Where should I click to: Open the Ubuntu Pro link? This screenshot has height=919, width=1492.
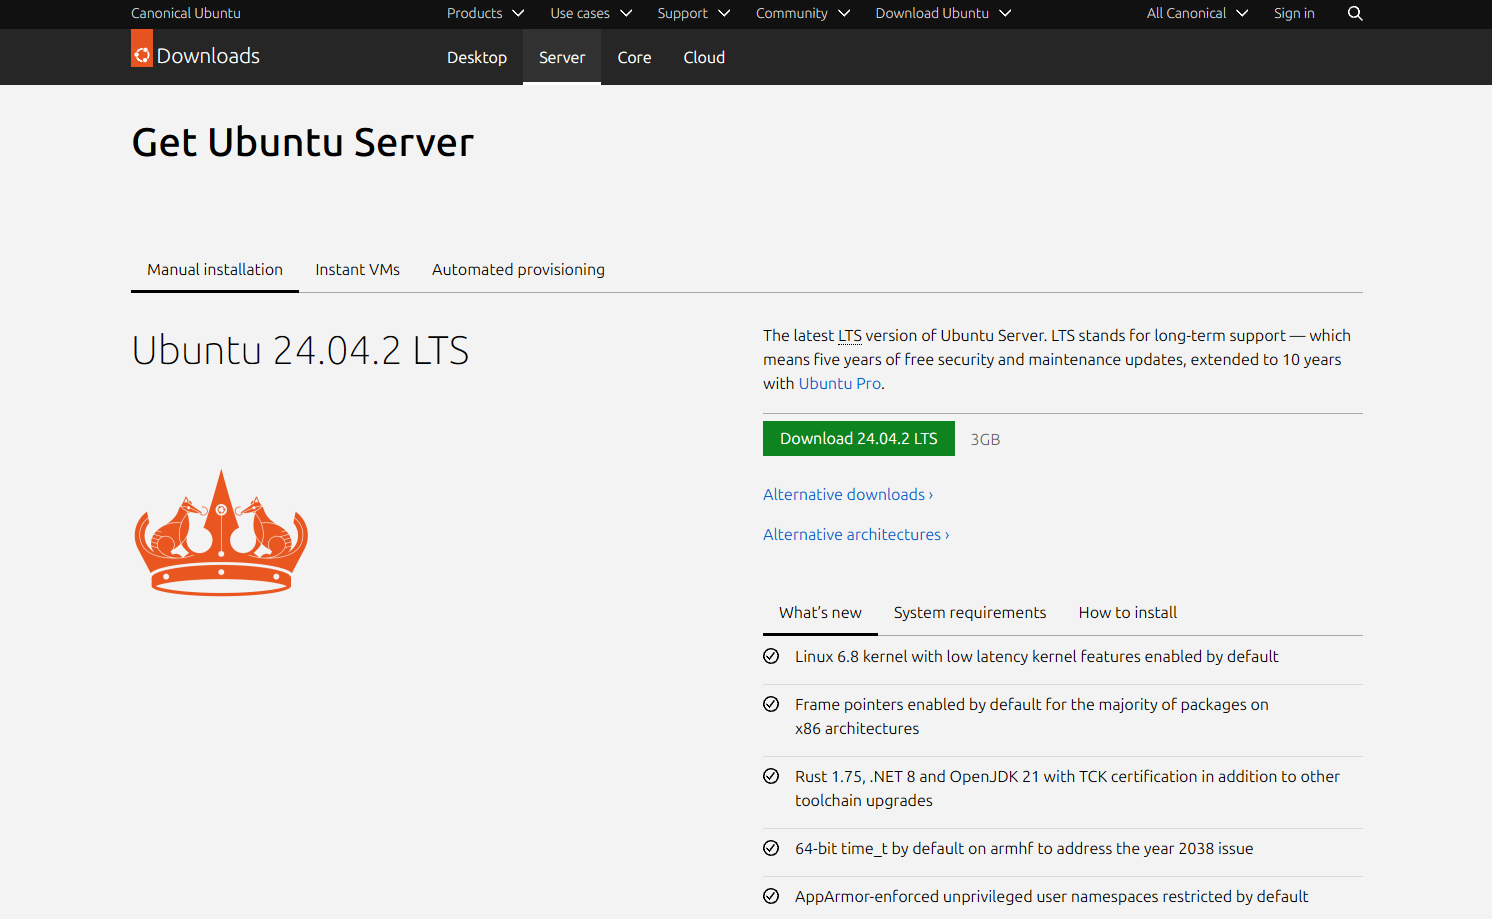point(840,383)
